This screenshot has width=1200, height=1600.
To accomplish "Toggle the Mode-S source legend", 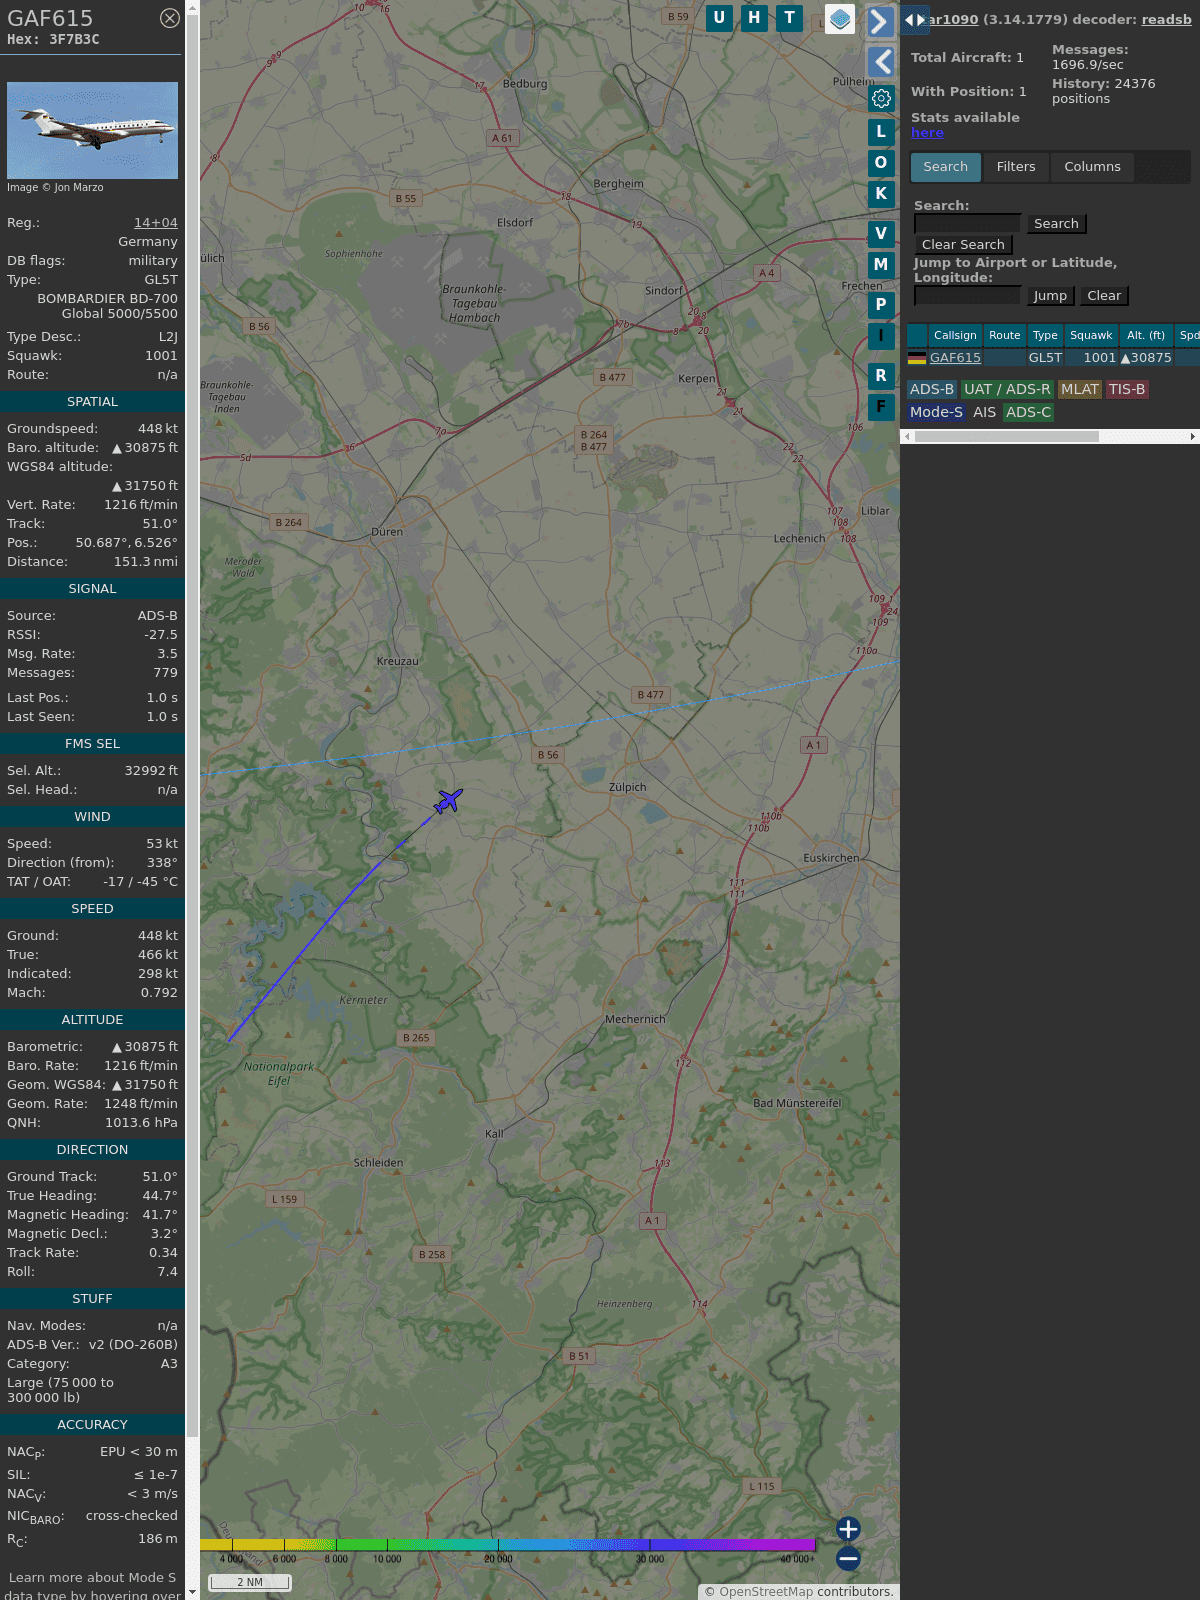I will pos(936,412).
